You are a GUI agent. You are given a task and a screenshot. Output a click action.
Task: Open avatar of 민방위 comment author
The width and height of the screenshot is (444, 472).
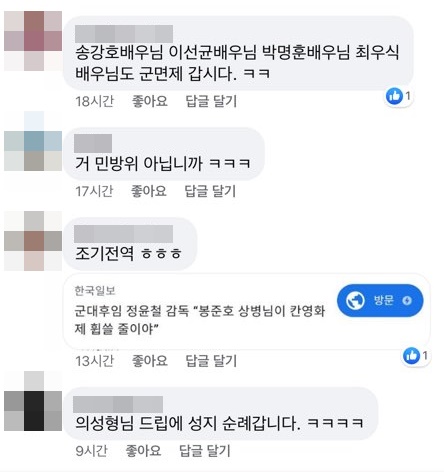click(33, 141)
